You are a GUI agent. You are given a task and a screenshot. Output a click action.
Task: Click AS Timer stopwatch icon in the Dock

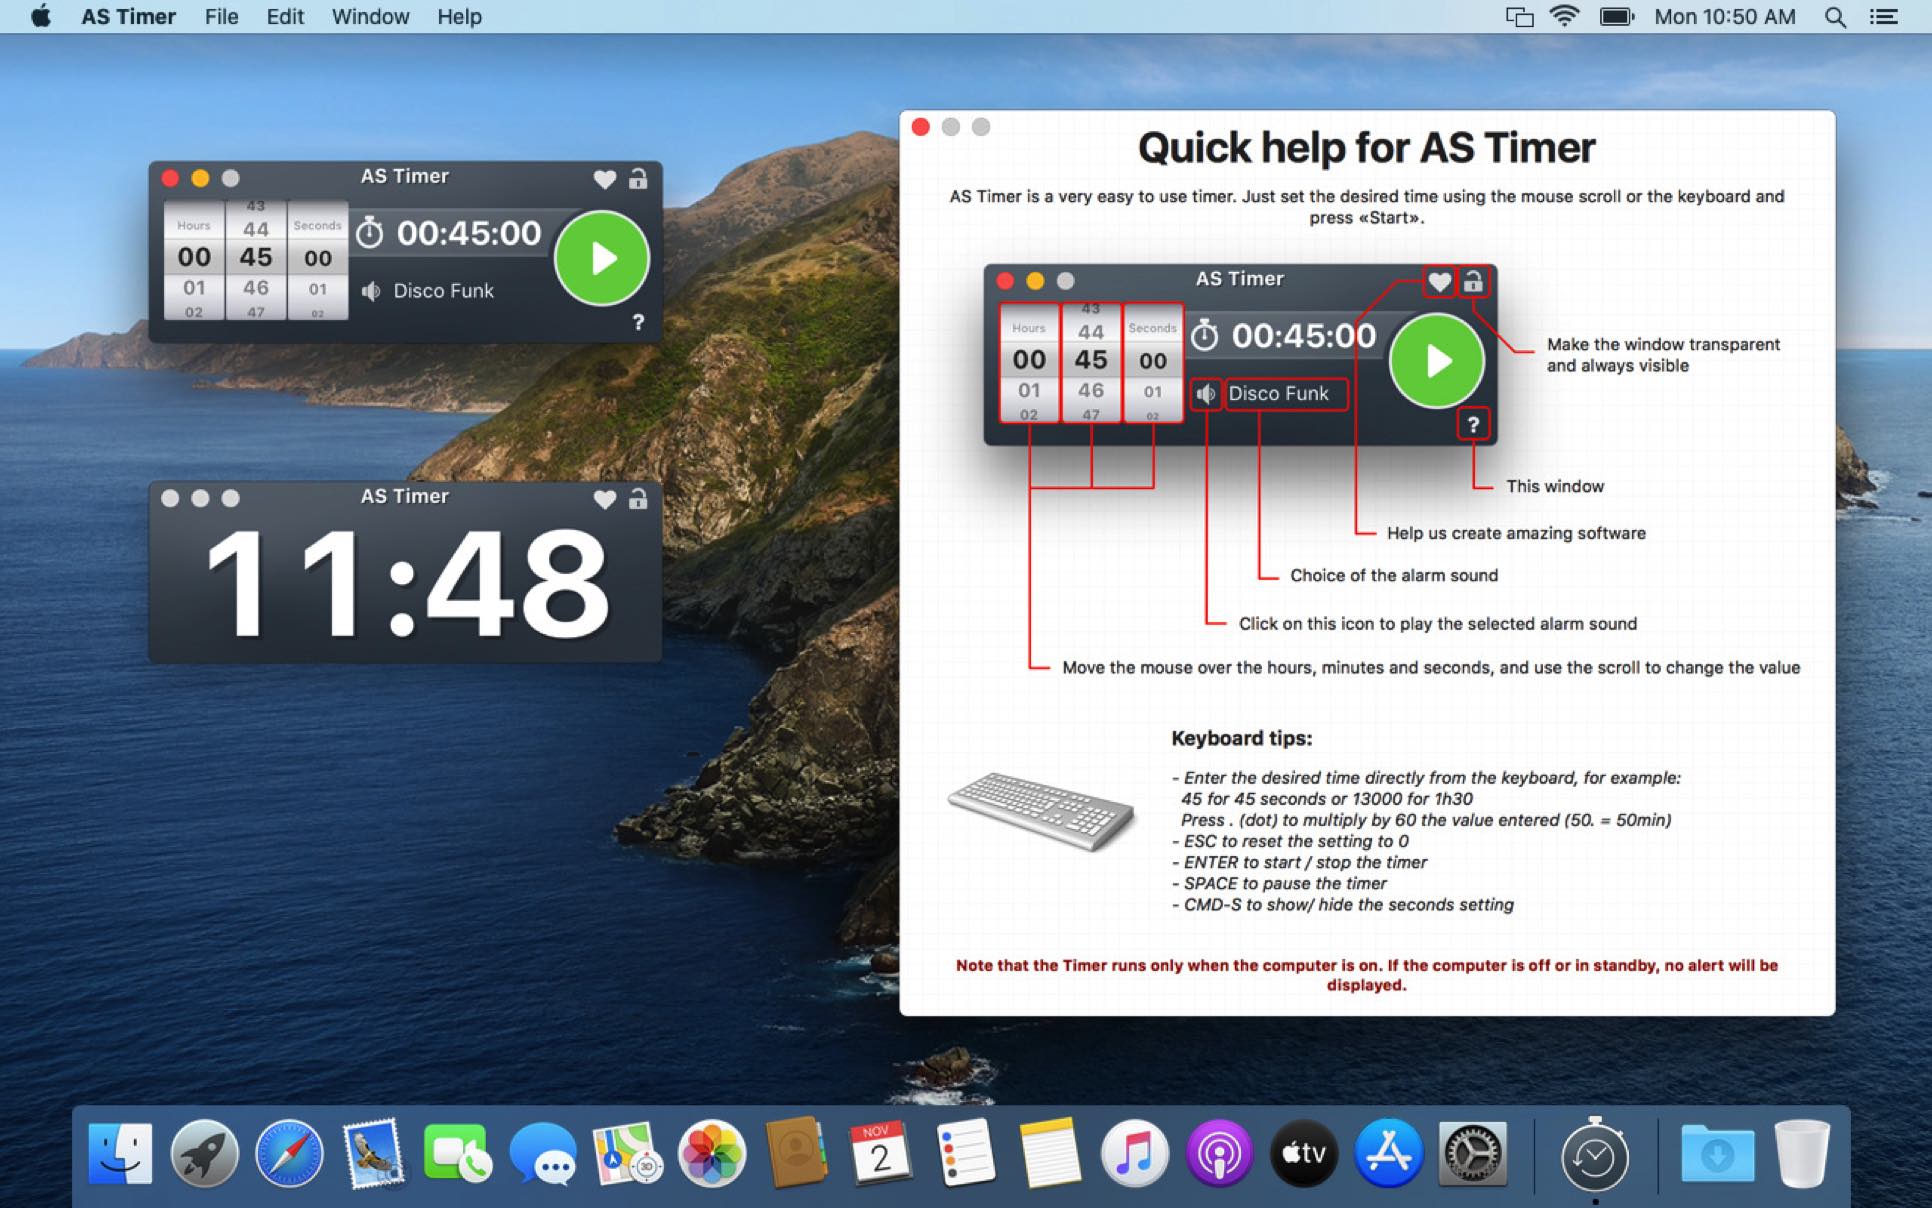pyautogui.click(x=1594, y=1155)
